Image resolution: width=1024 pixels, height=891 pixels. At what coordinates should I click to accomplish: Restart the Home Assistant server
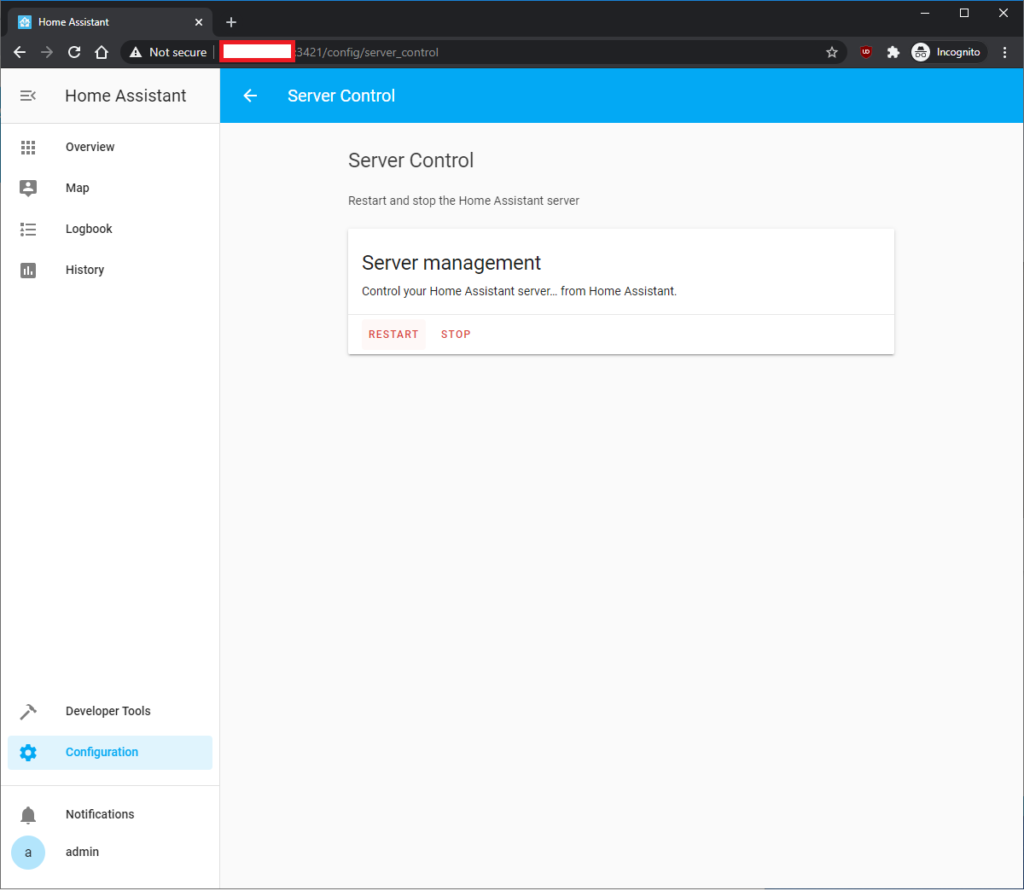(393, 334)
